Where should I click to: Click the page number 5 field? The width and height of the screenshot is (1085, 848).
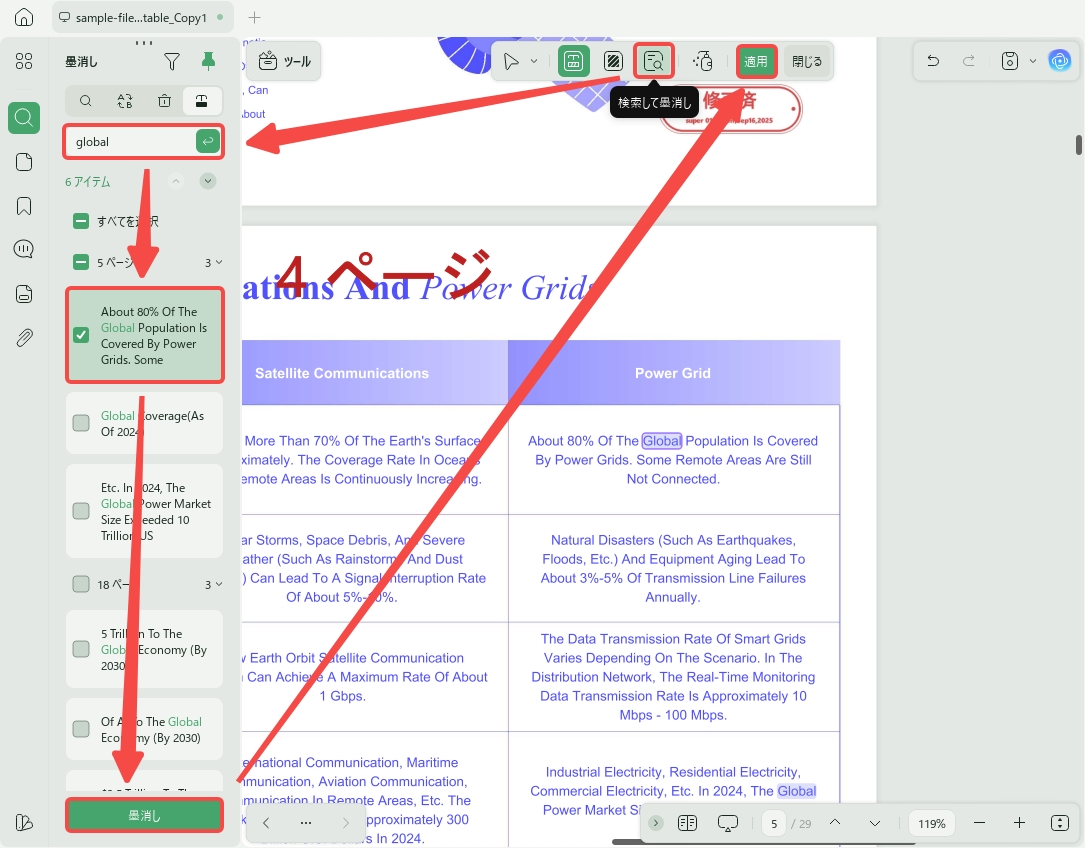(x=774, y=823)
